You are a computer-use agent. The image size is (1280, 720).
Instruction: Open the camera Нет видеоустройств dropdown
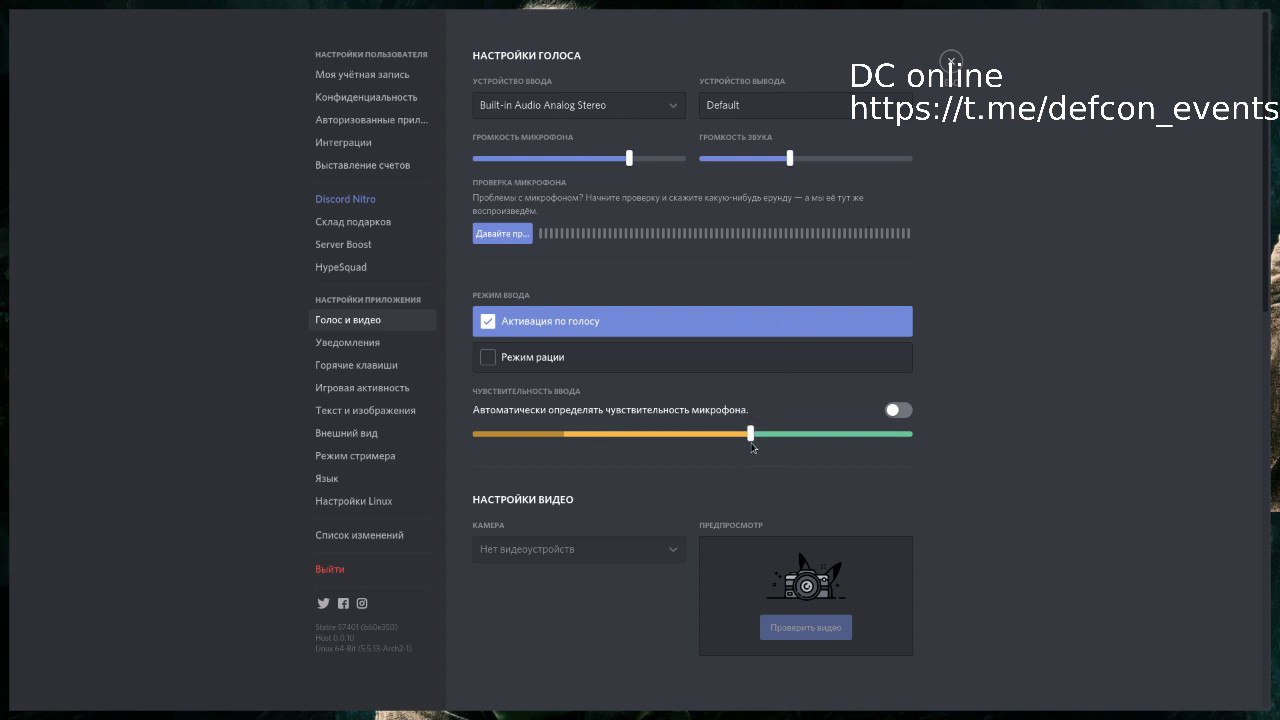click(579, 549)
